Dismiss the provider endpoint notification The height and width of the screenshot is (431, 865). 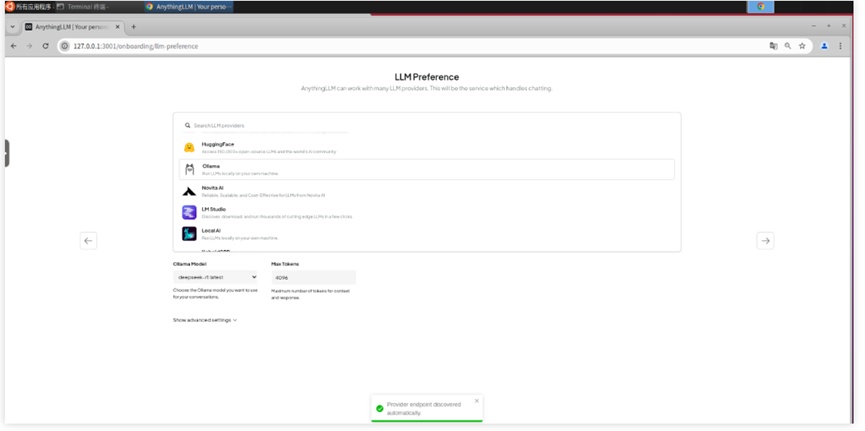pos(477,401)
